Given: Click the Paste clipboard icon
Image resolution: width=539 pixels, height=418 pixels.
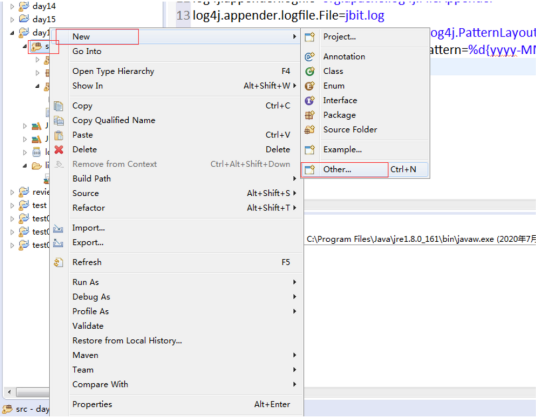Looking at the screenshot, I should tap(59, 135).
